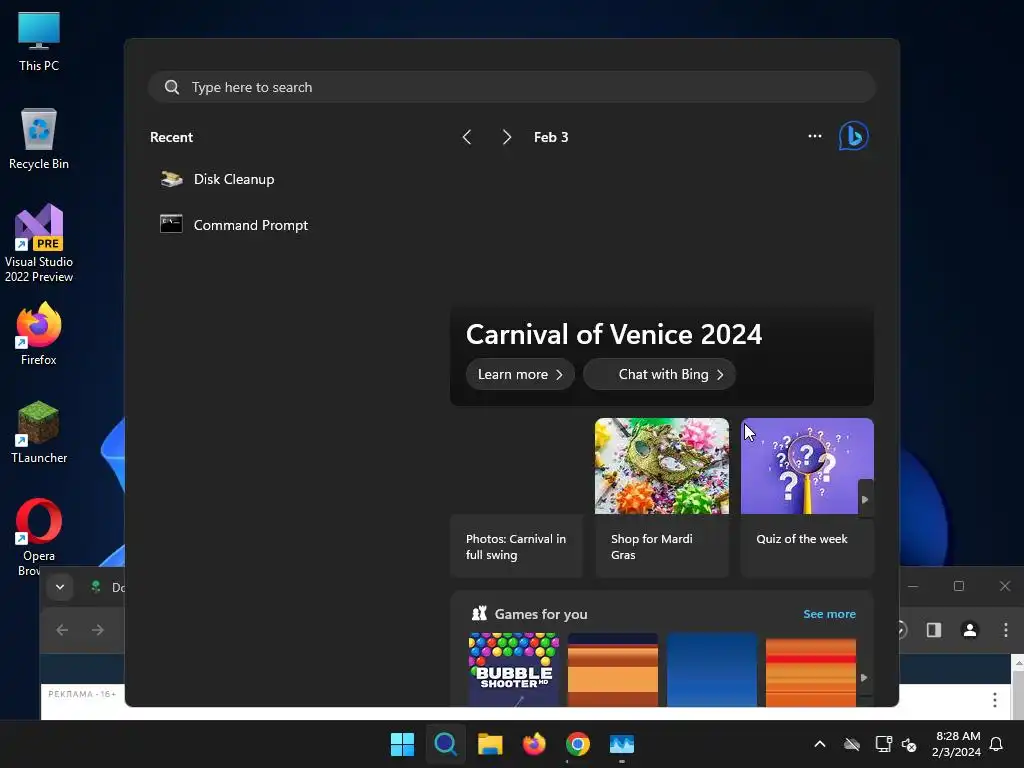Open the Photos: Carnival in full swing card
The height and width of the screenshot is (768, 1024).
[516, 546]
